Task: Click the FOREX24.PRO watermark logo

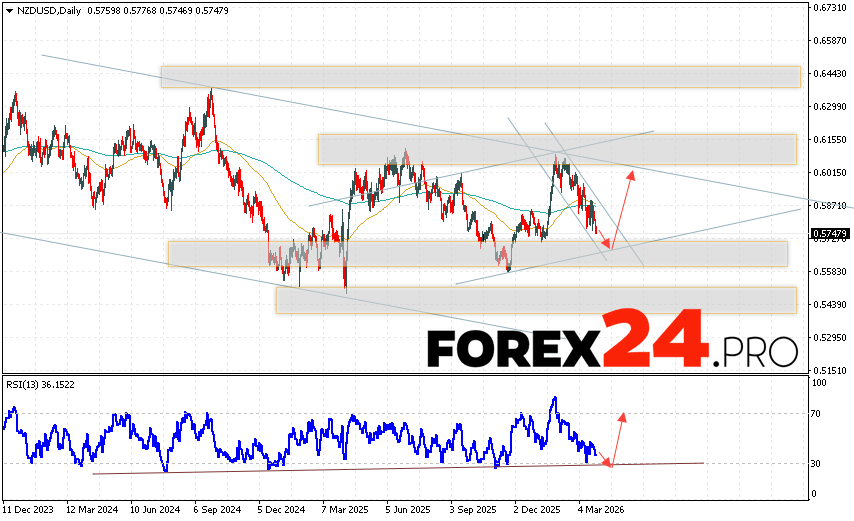Action: point(612,345)
